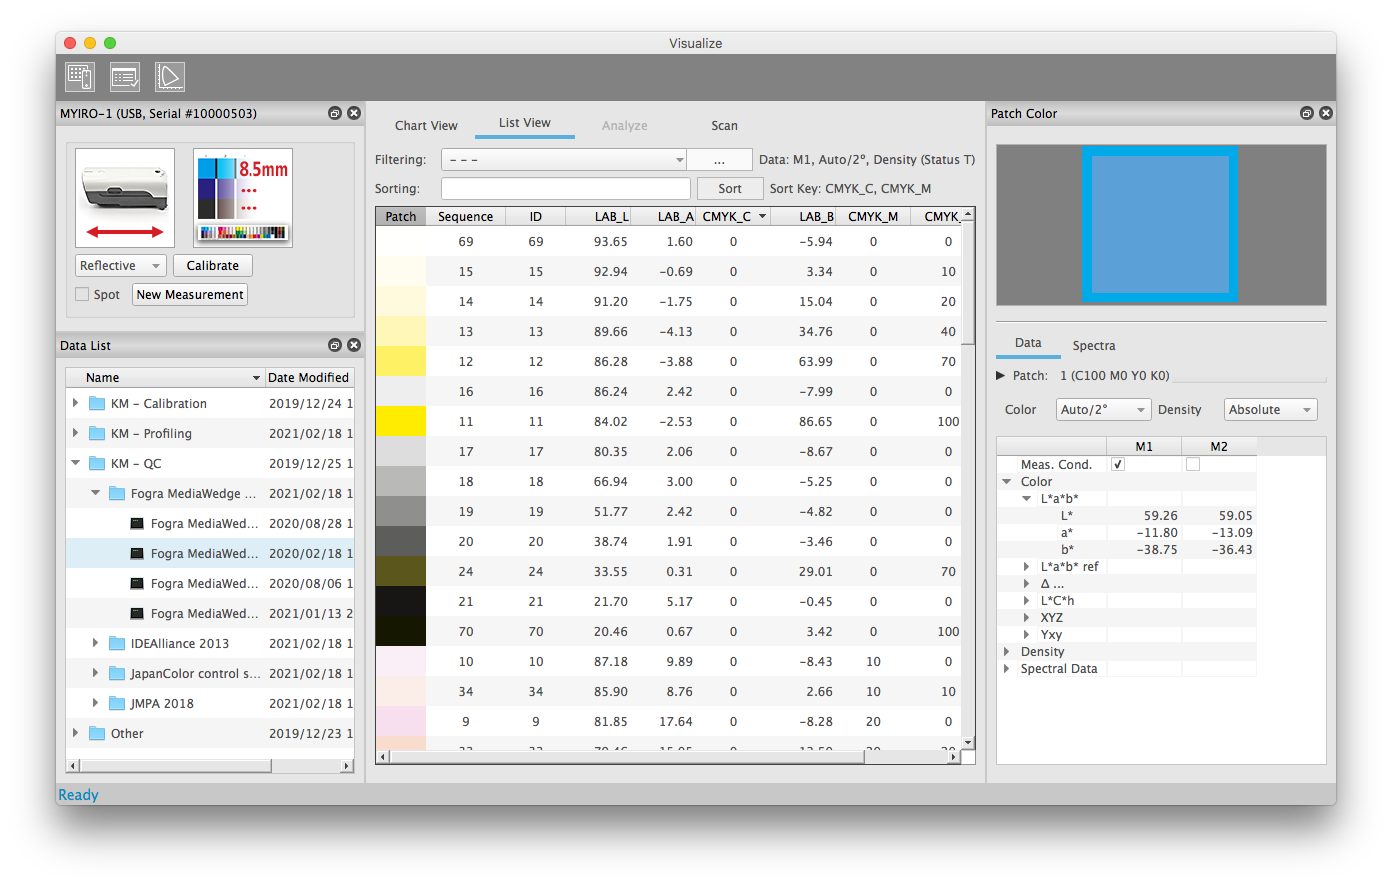This screenshot has width=1392, height=885.
Task: Uncheck the M1 Meas. Cond. checkbox
Action: point(1118,465)
